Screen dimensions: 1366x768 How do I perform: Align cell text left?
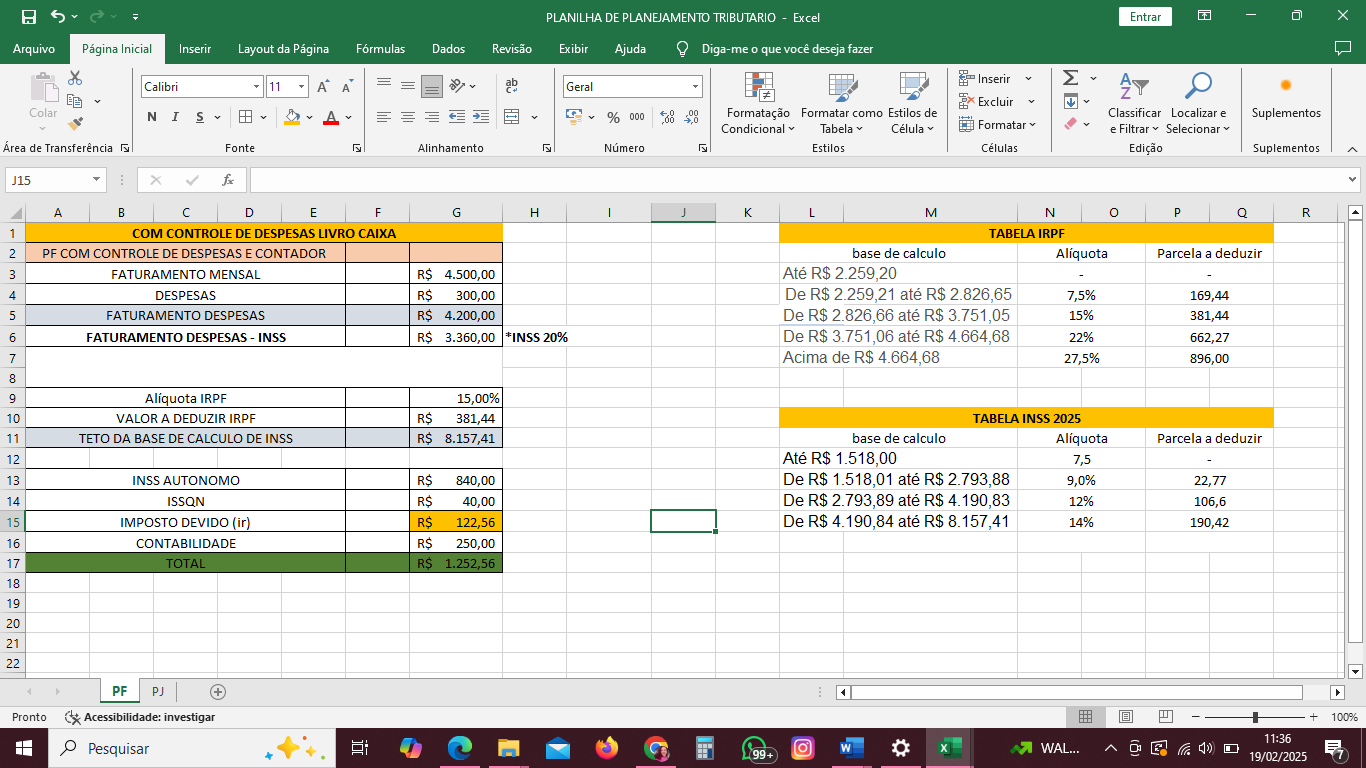point(383,117)
